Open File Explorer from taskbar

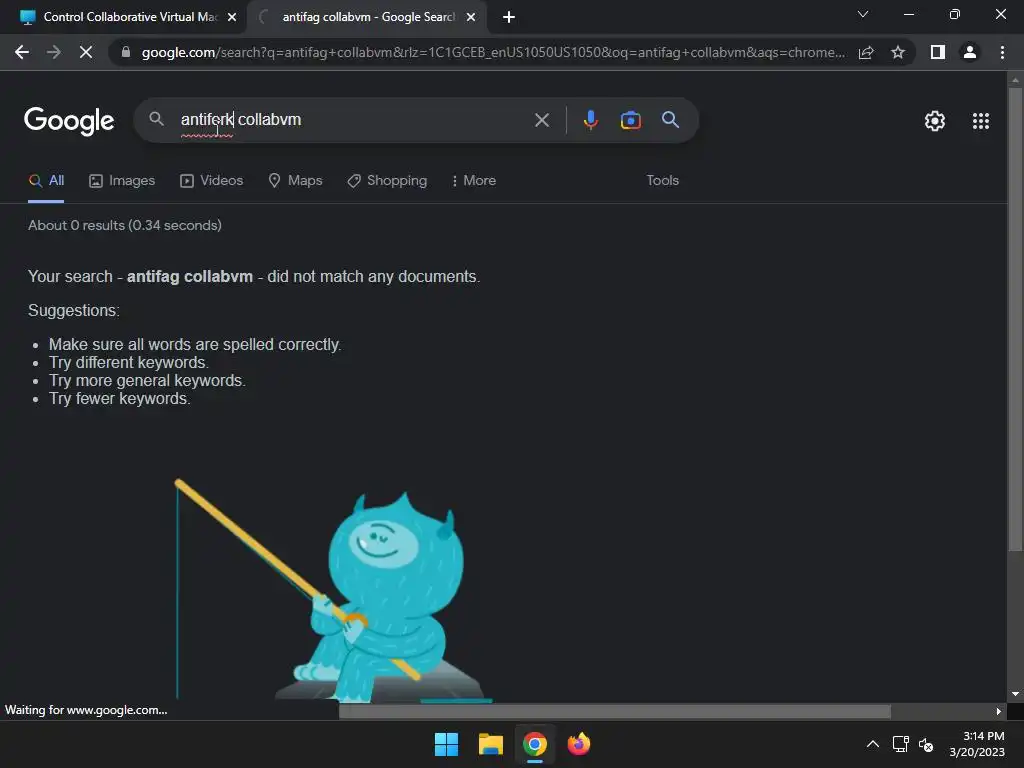tap(490, 744)
